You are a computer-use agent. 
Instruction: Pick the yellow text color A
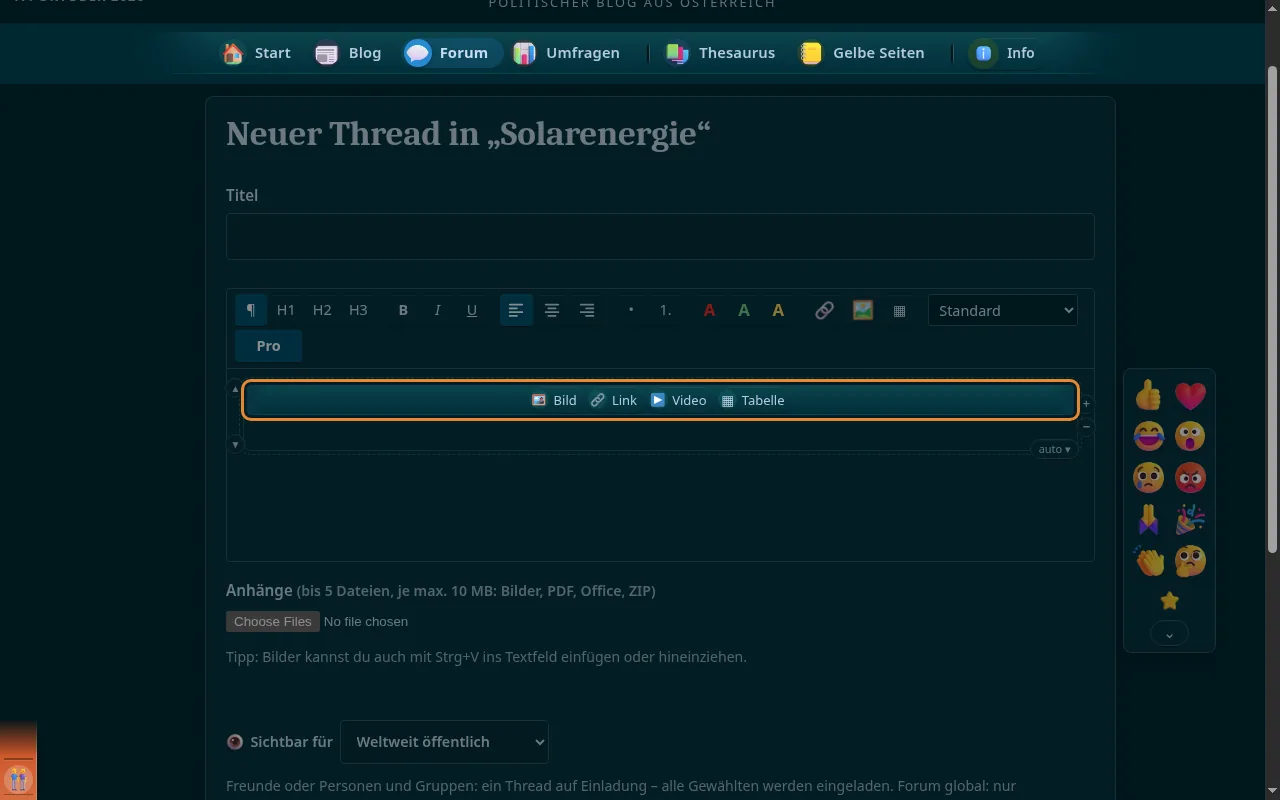point(778,310)
